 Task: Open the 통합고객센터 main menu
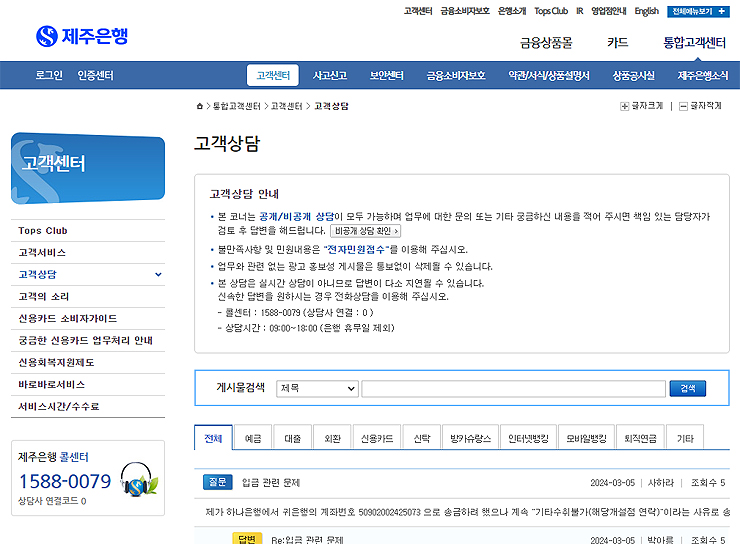click(694, 42)
